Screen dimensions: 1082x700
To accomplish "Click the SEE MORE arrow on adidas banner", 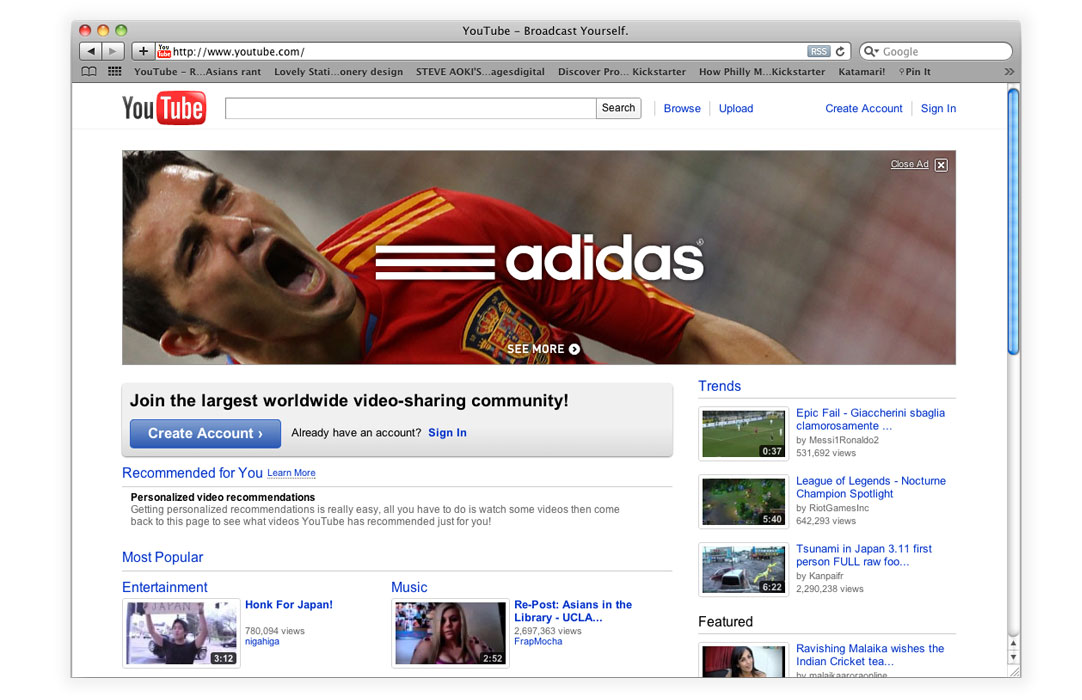I will tap(574, 349).
